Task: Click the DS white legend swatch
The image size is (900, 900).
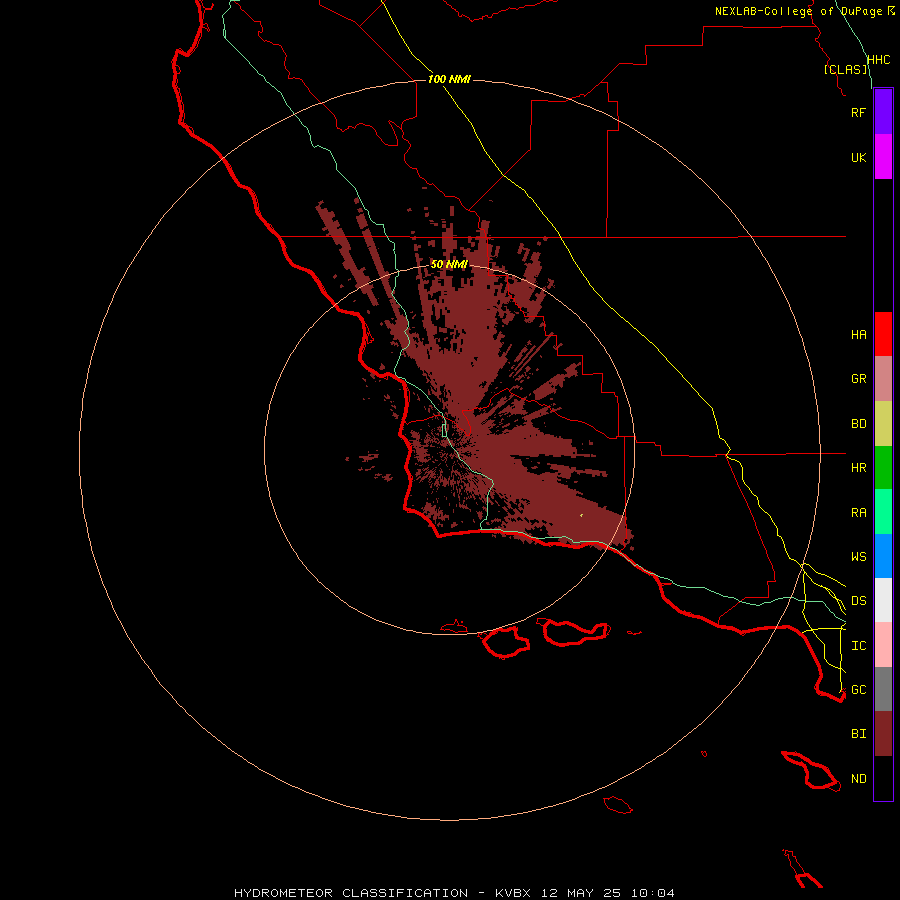Action: pyautogui.click(x=883, y=600)
